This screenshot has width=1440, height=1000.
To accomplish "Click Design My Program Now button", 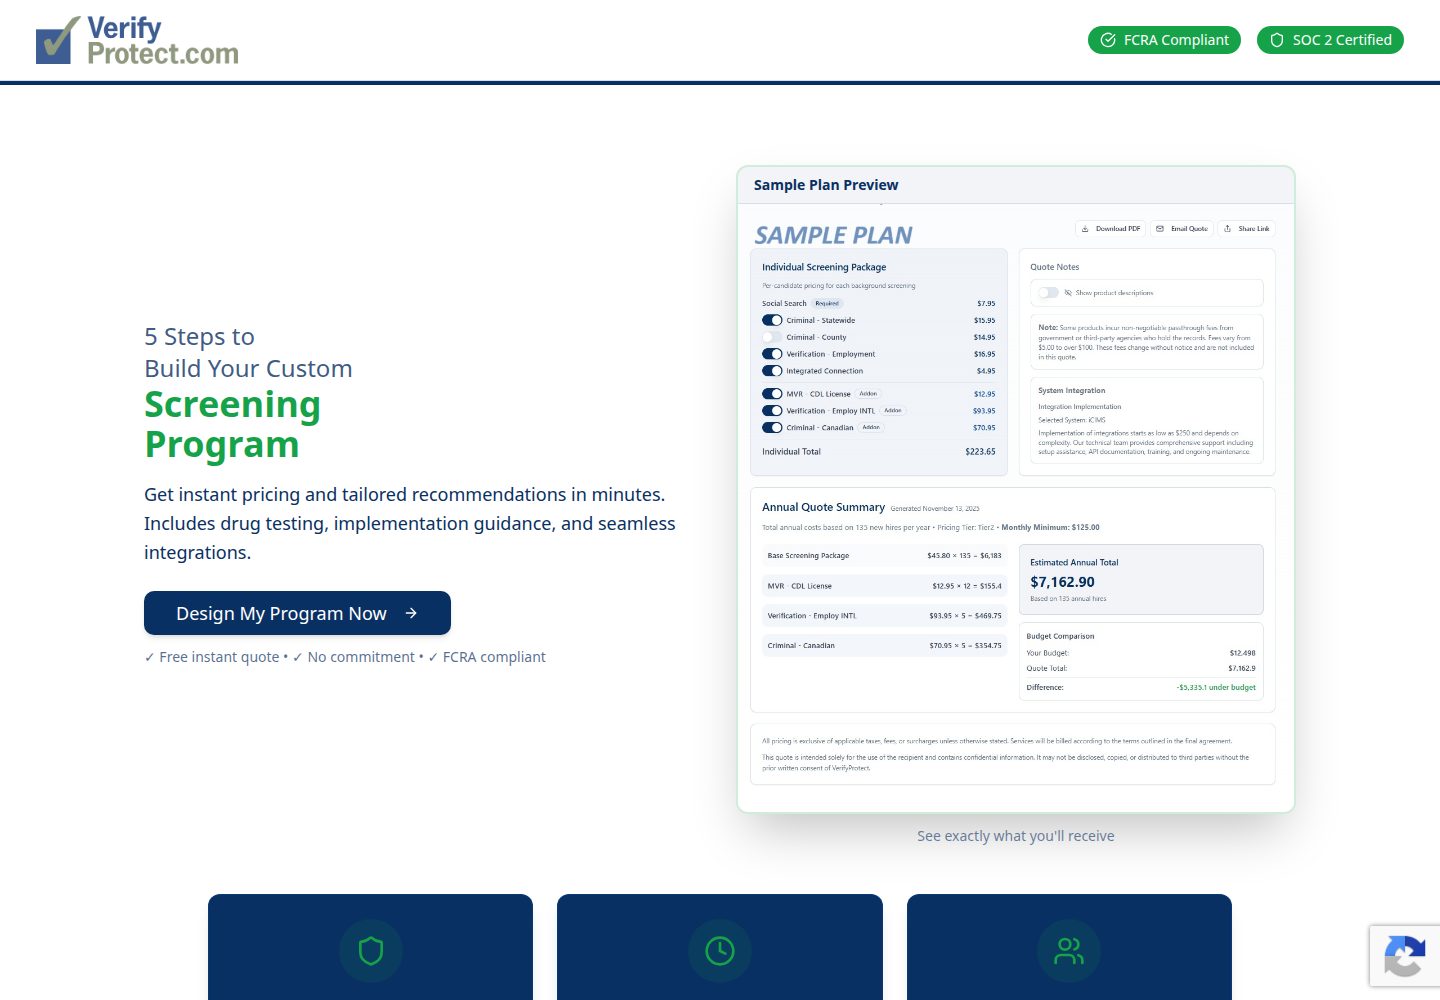I will (297, 613).
